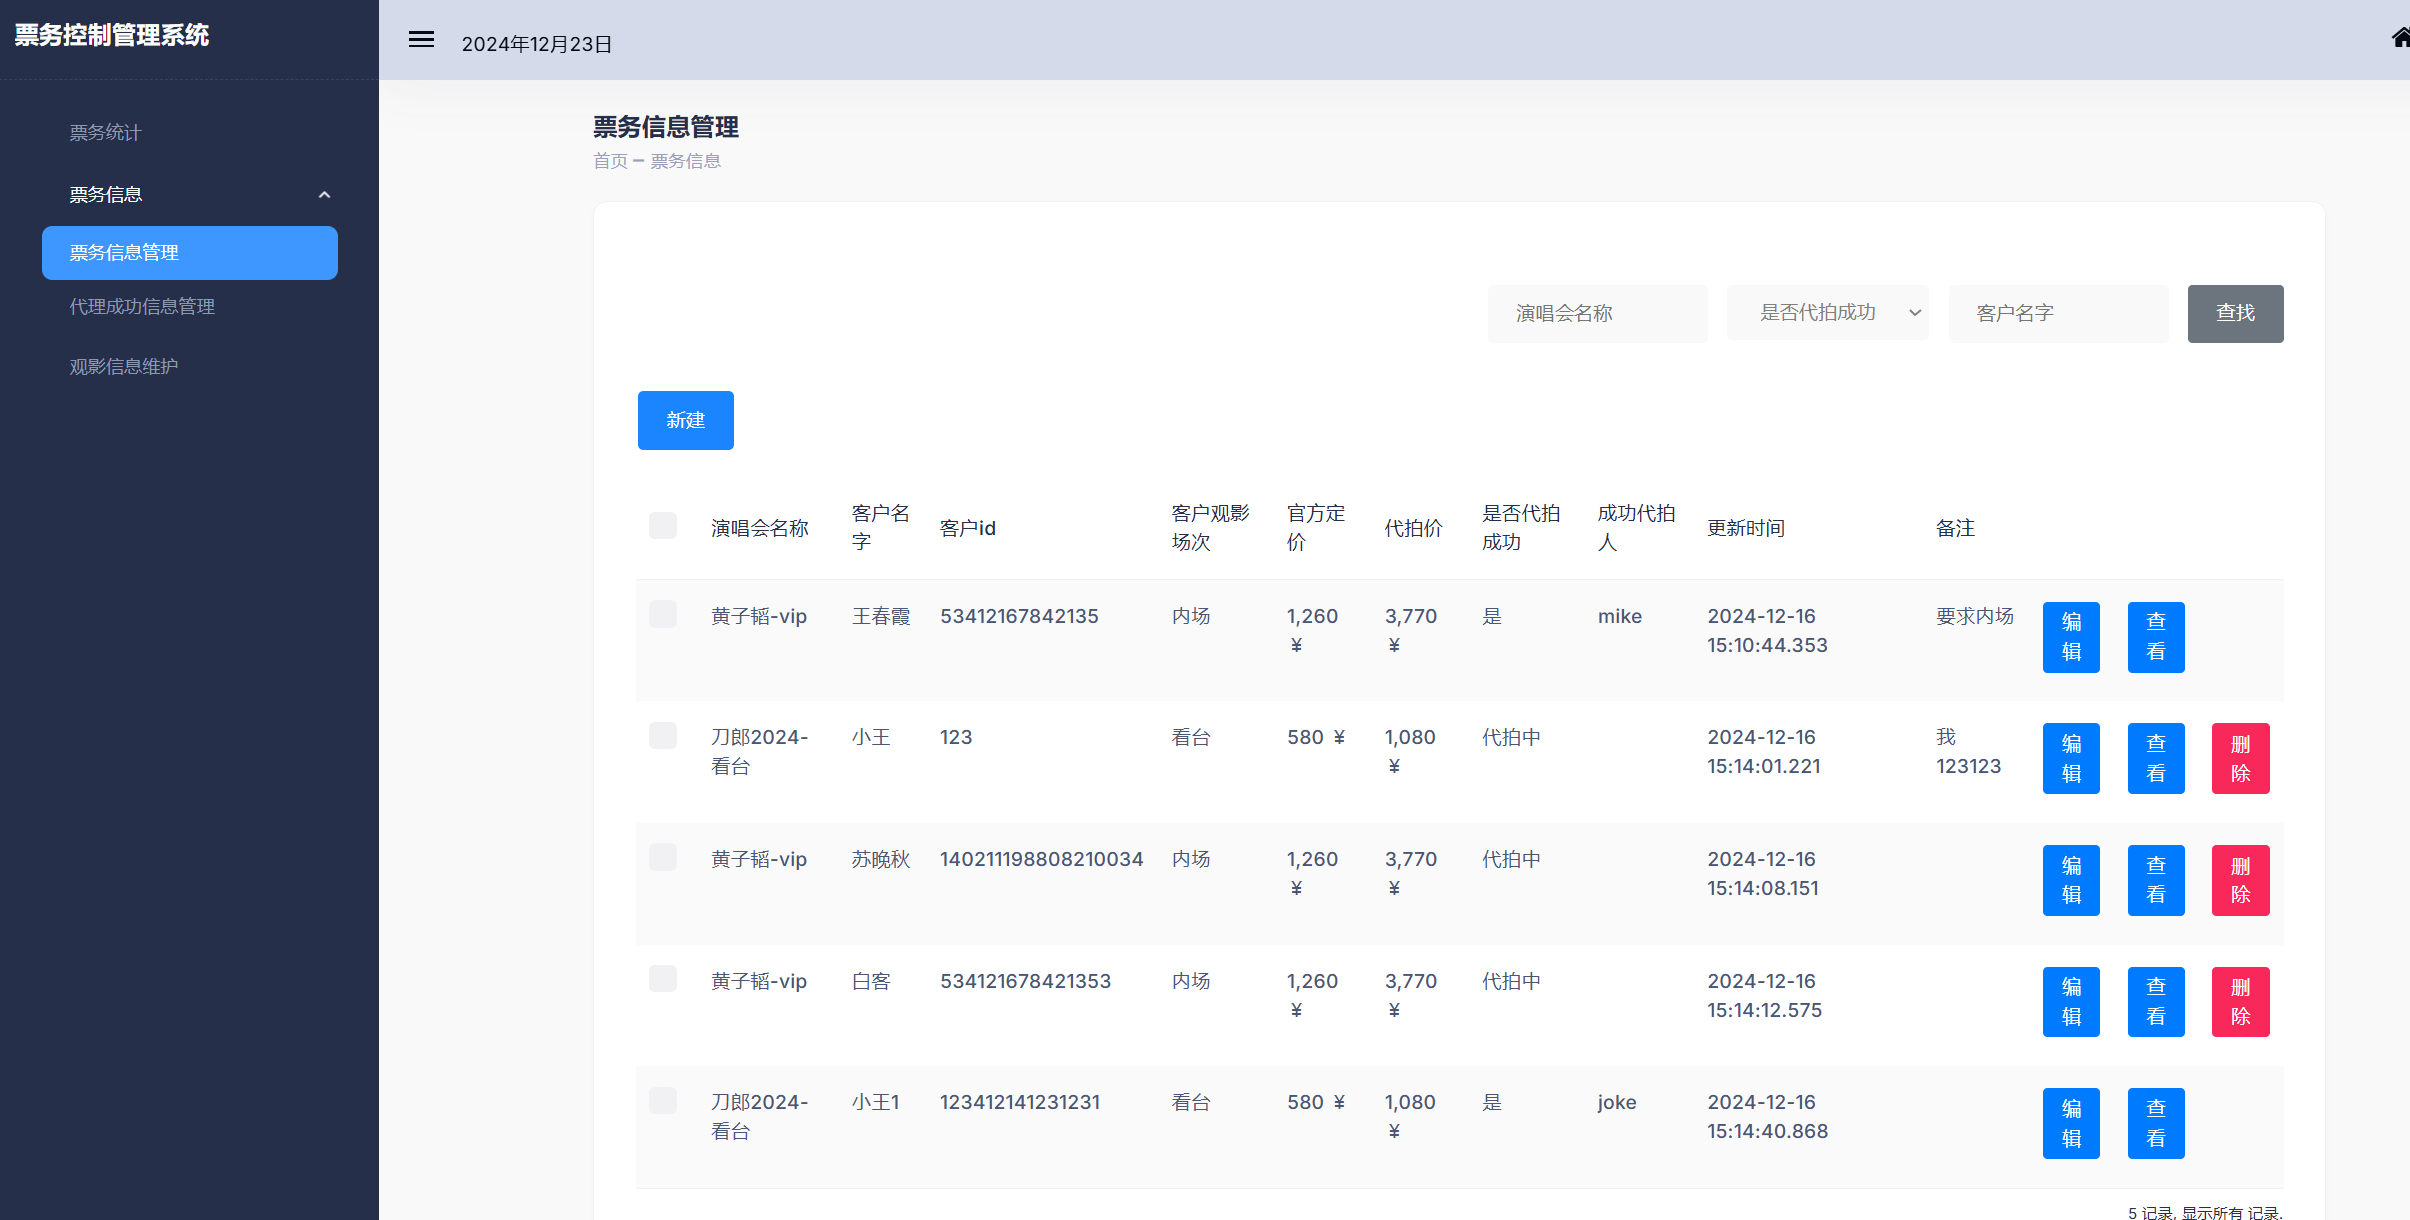Select 票务信息管理 sidebar item

(190, 253)
